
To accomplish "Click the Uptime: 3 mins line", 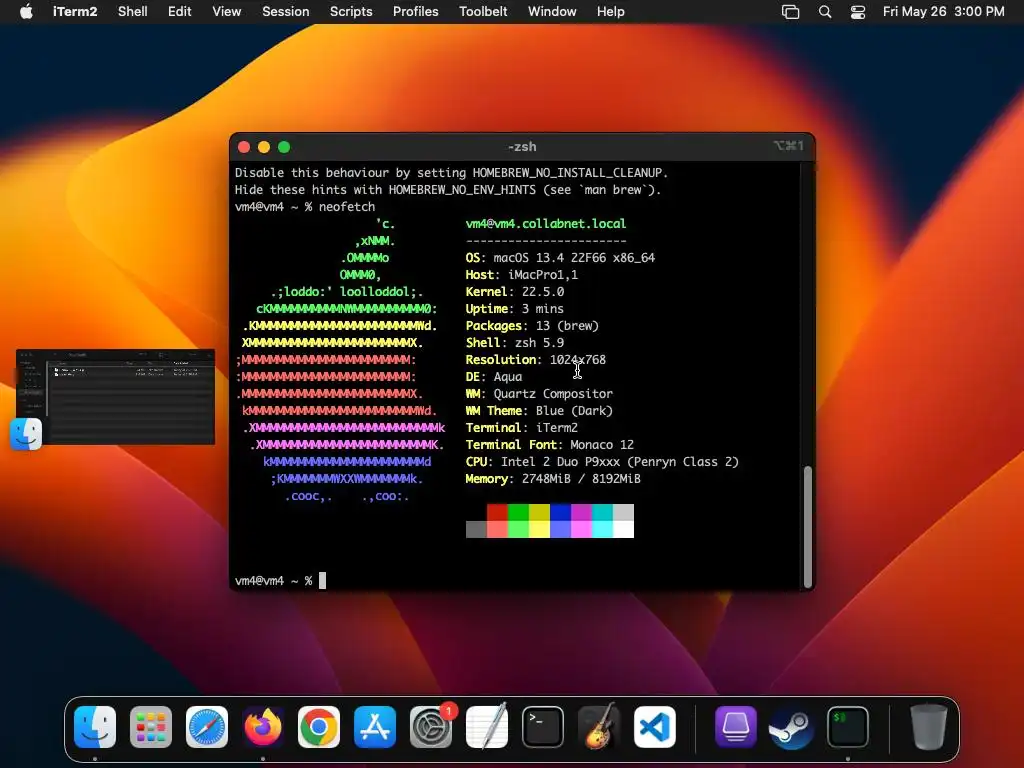I will click(x=514, y=309).
